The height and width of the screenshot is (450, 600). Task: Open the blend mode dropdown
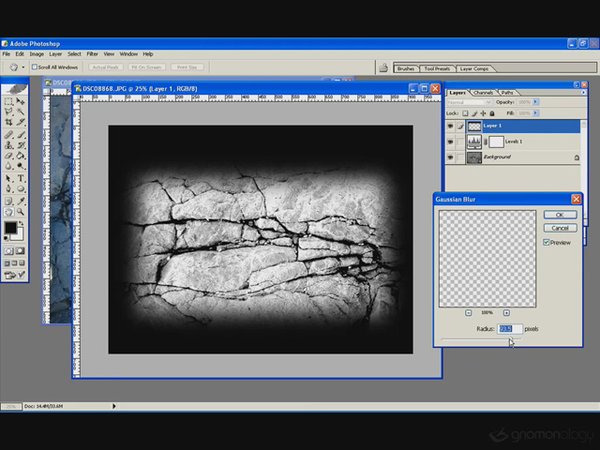(469, 102)
